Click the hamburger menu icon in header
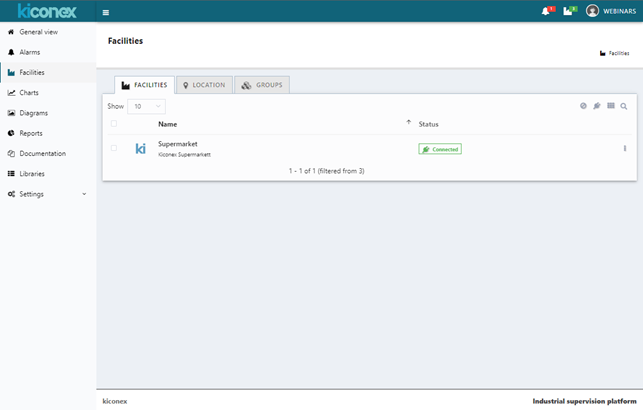This screenshot has height=410, width=643. pos(106,12)
